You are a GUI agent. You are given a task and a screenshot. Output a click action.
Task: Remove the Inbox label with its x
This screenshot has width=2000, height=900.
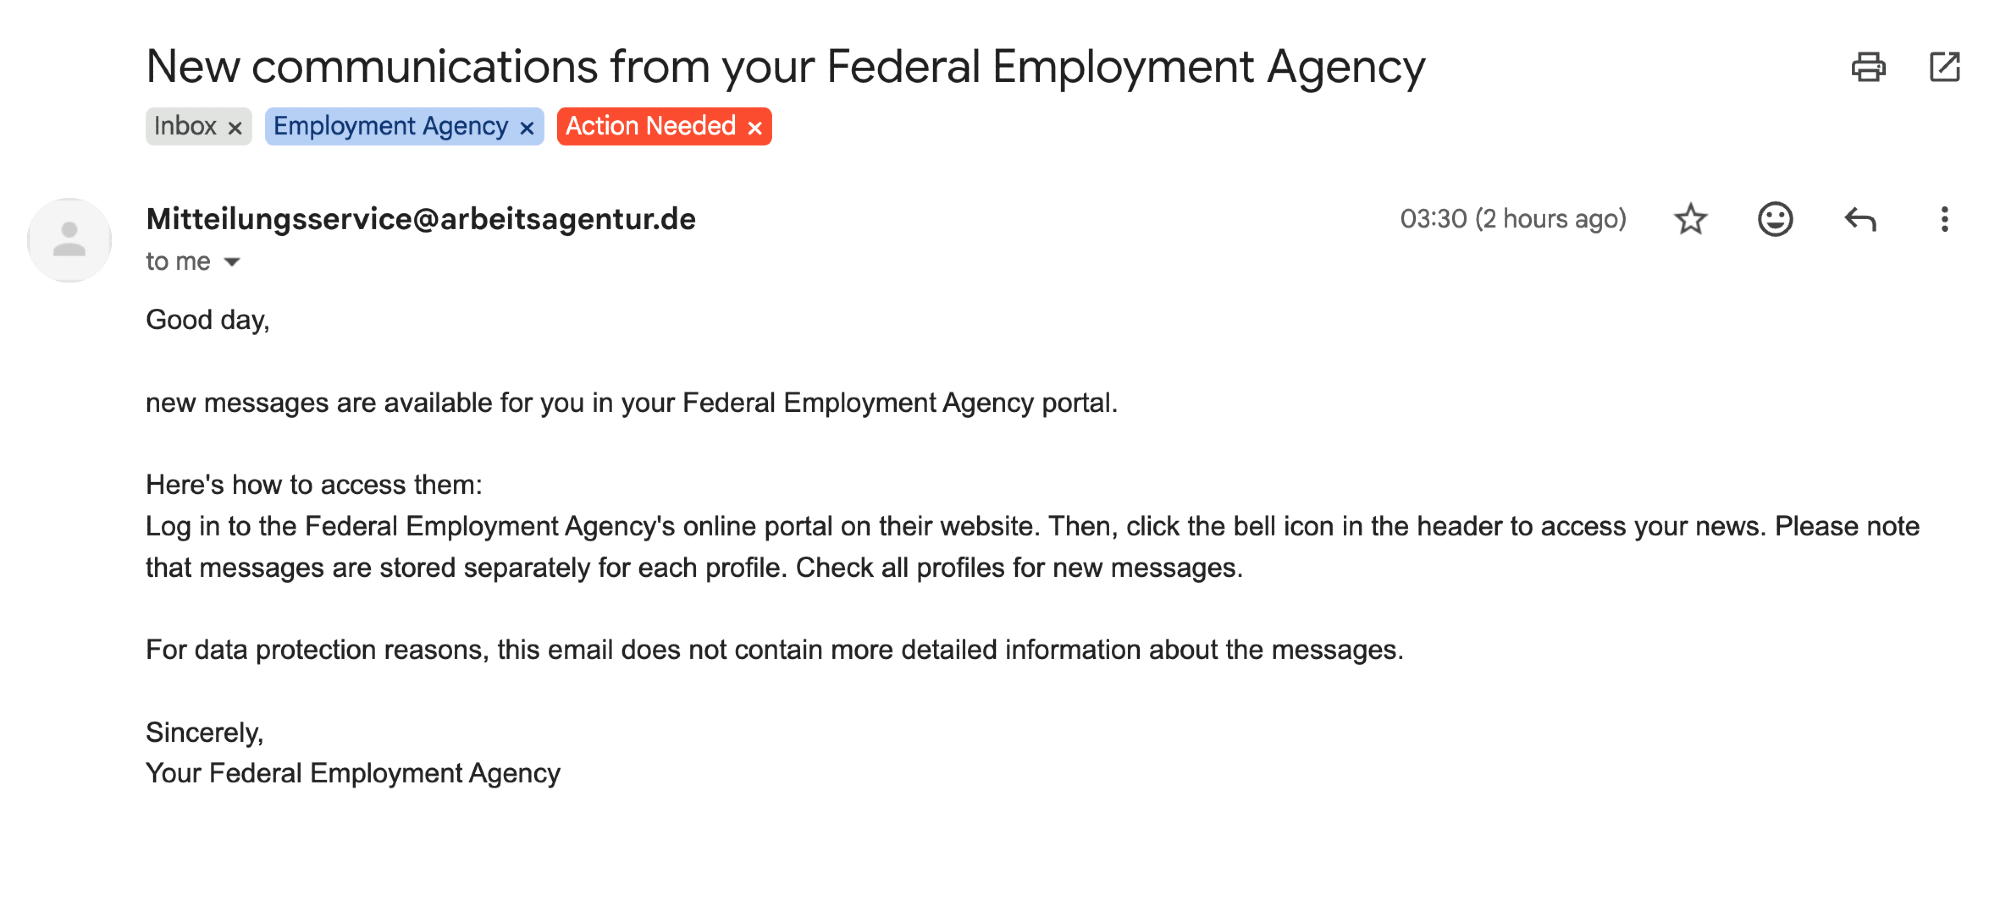(235, 128)
